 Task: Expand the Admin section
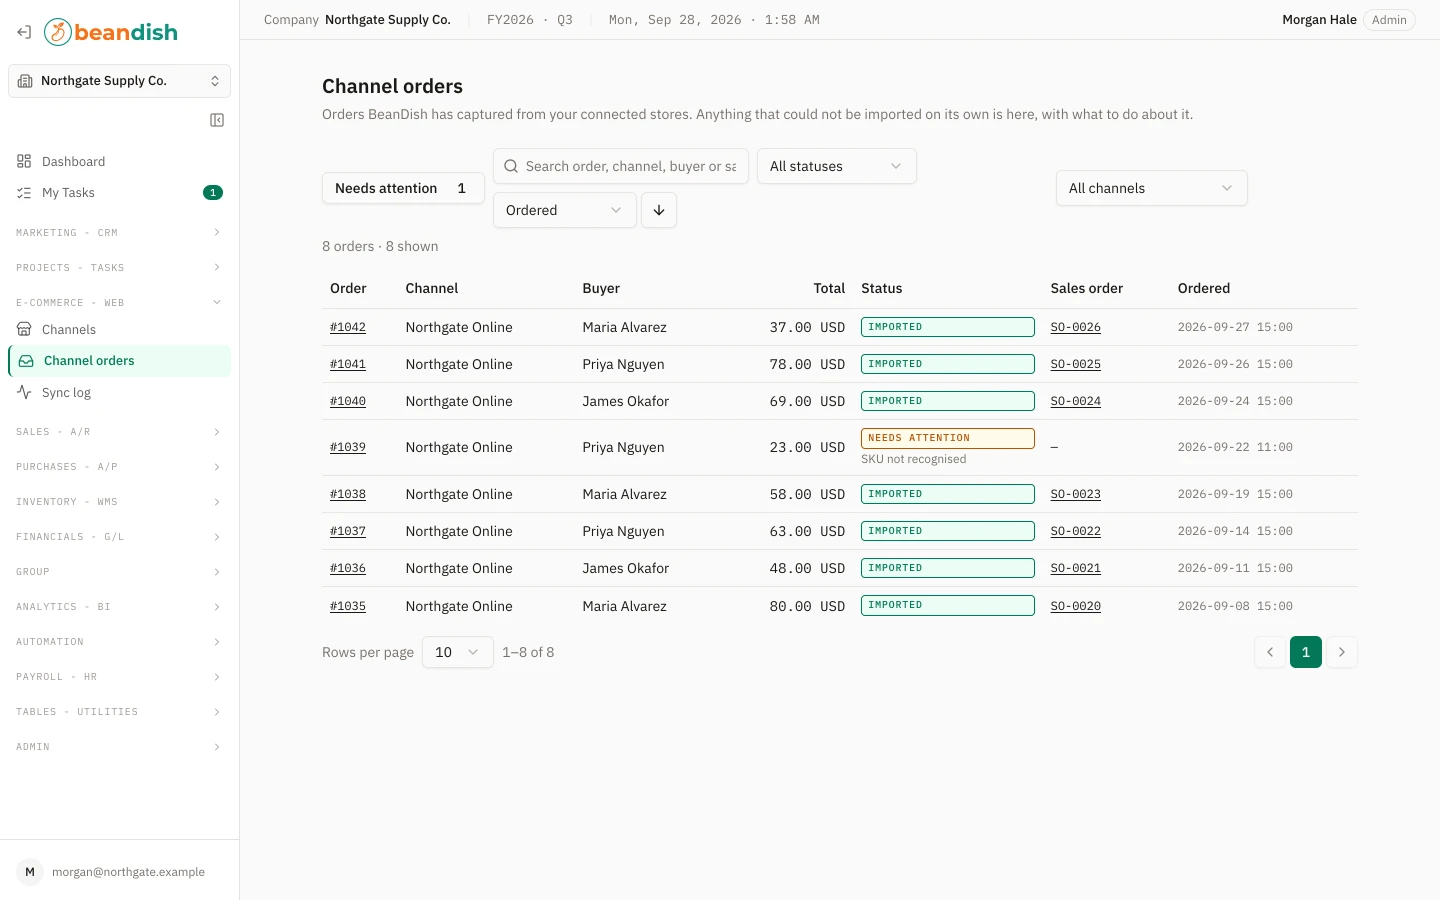[x=119, y=747]
